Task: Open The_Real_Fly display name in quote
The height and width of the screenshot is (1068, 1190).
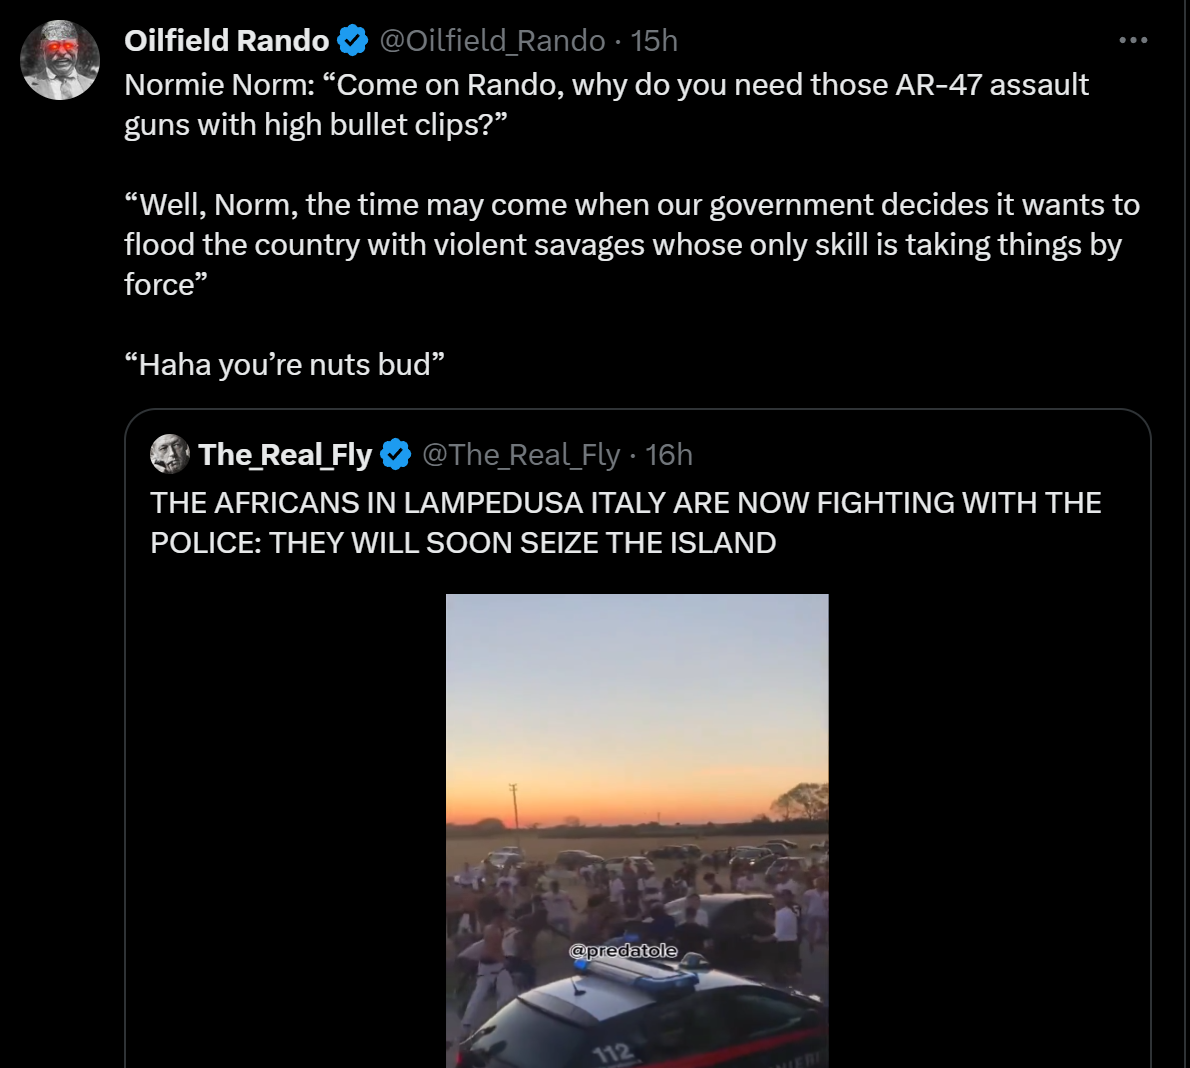Action: [x=285, y=455]
